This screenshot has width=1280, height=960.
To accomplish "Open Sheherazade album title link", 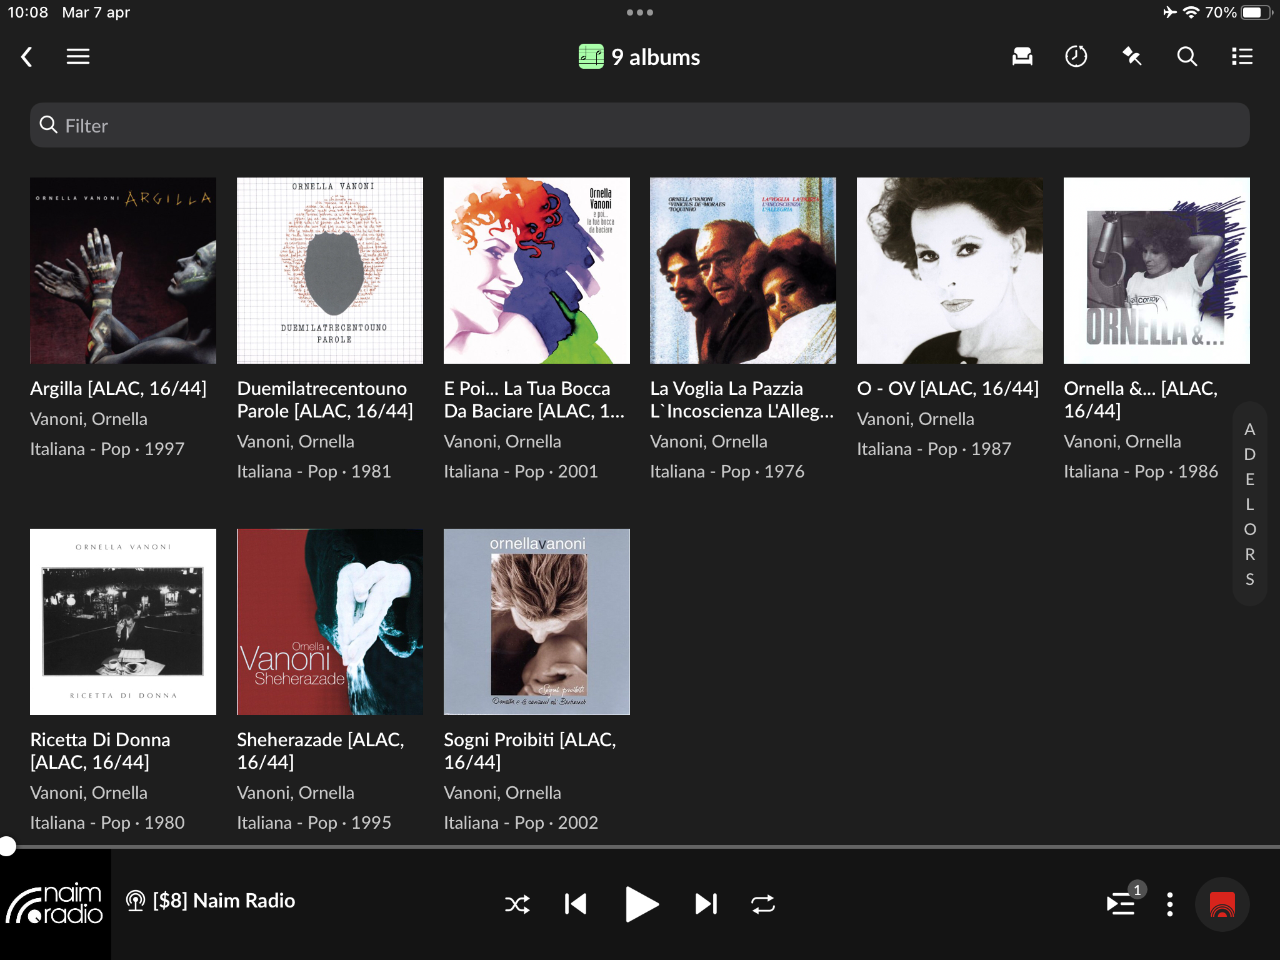I will point(320,750).
